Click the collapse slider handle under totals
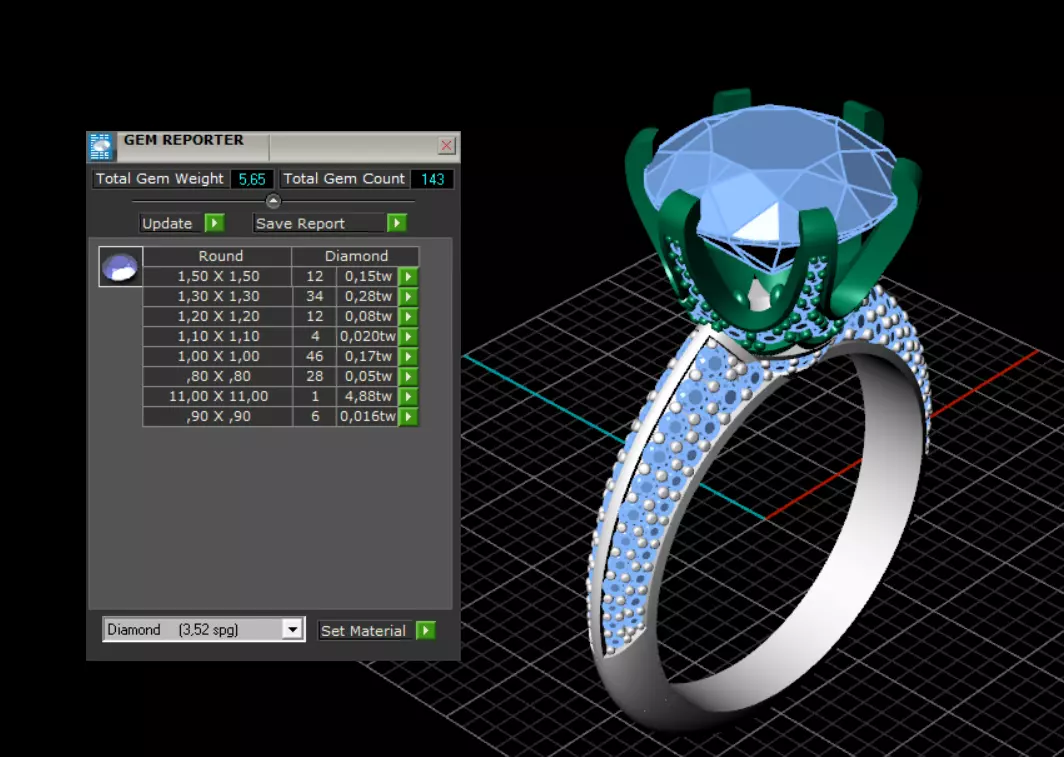 273,201
